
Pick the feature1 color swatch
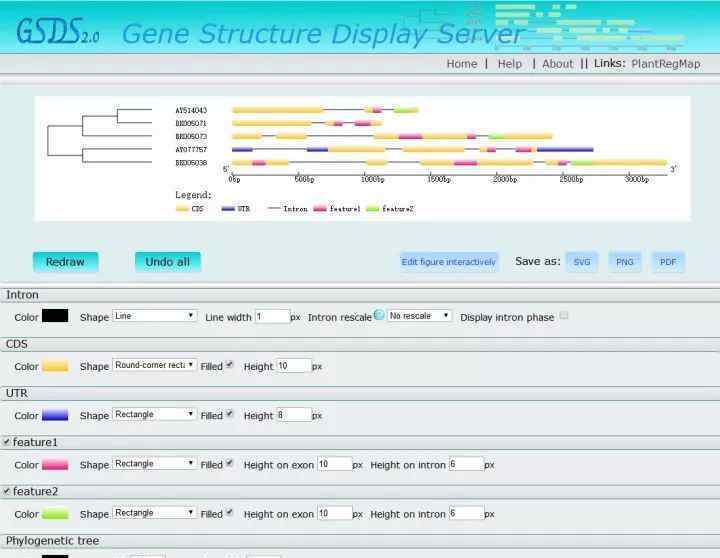(x=55, y=464)
